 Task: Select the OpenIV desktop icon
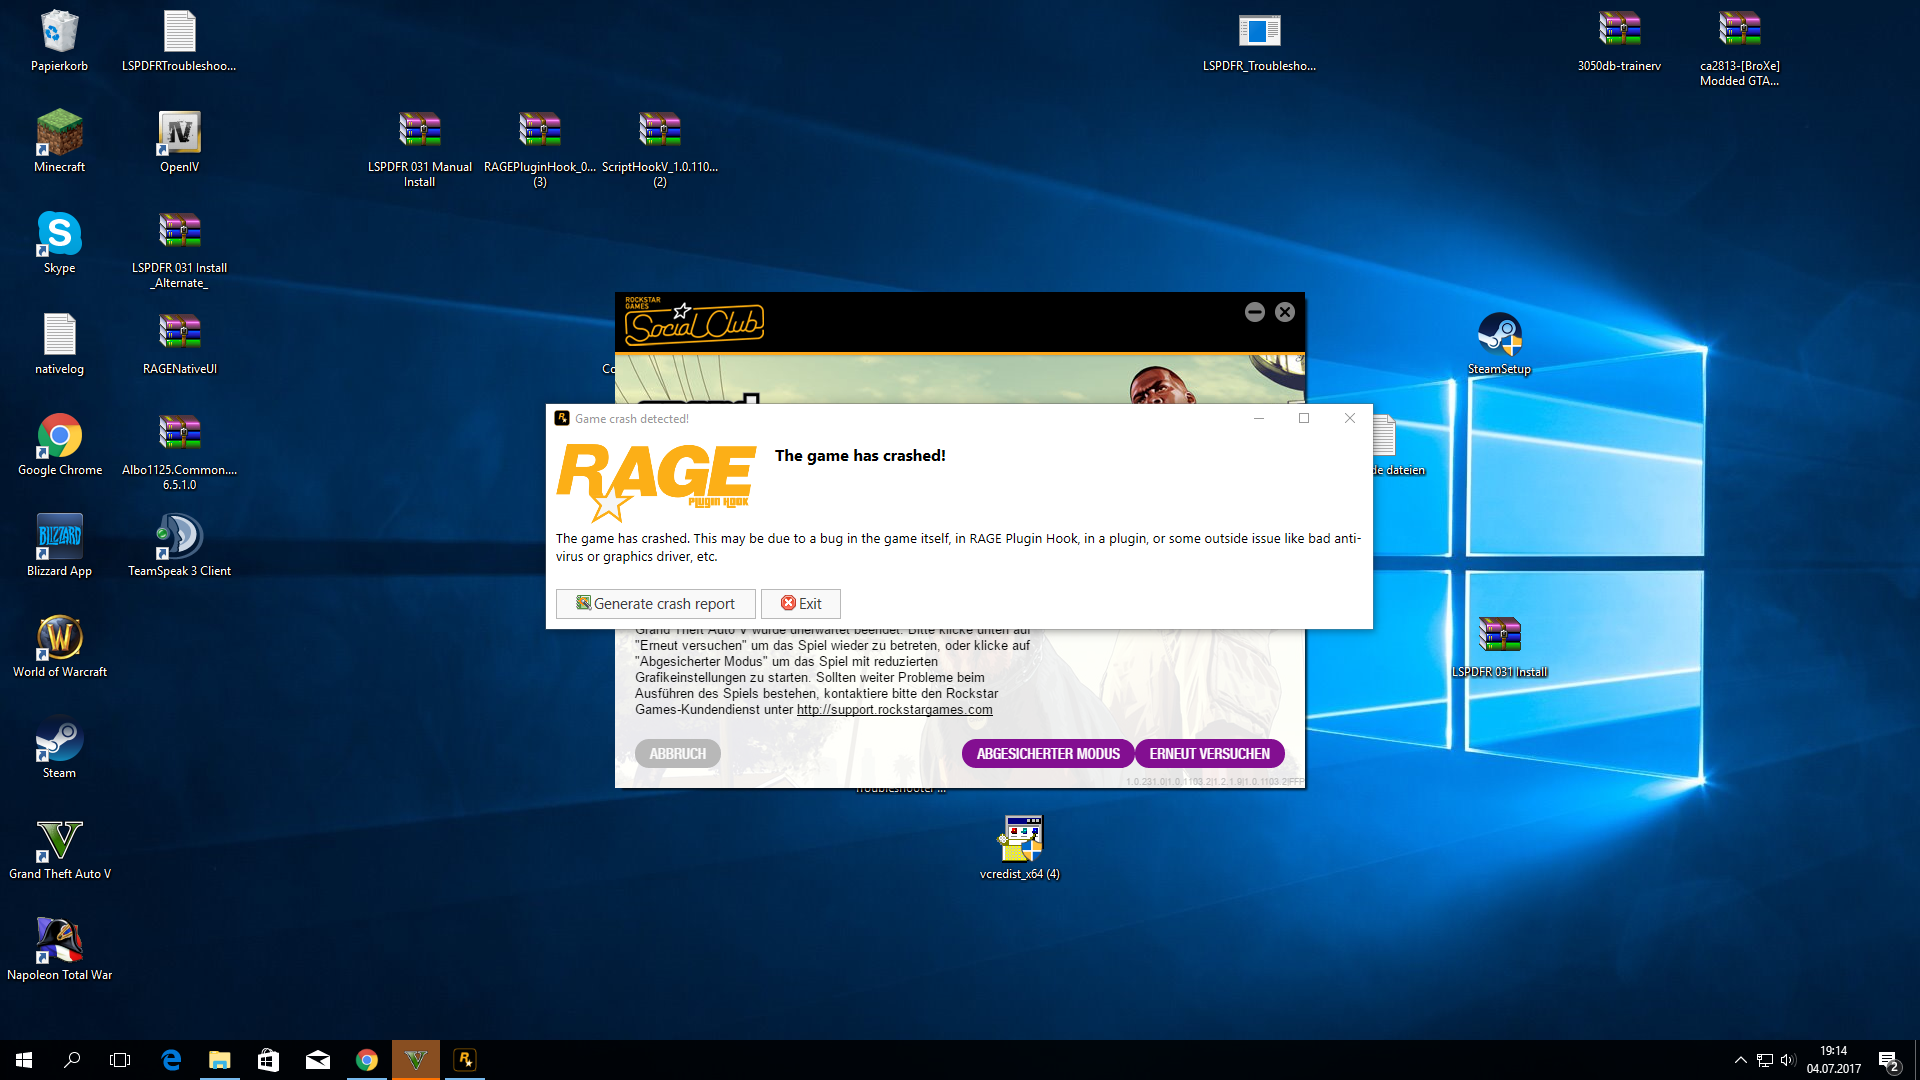[179, 135]
